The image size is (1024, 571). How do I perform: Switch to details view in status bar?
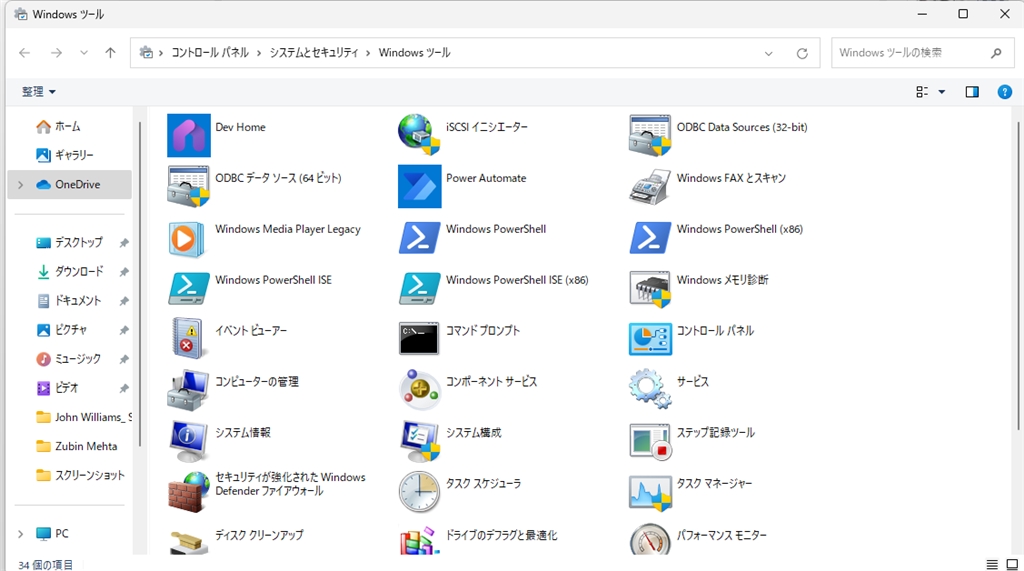coord(991,564)
